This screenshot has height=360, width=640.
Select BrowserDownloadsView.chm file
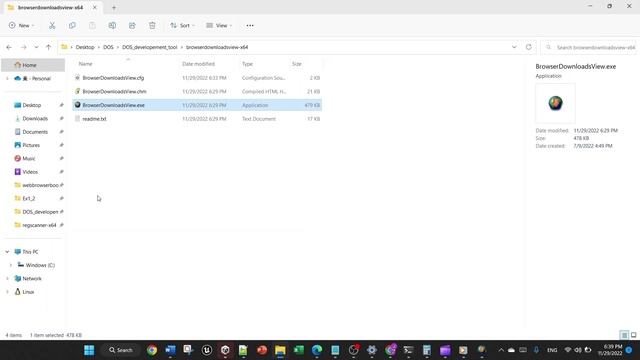pyautogui.click(x=197, y=91)
